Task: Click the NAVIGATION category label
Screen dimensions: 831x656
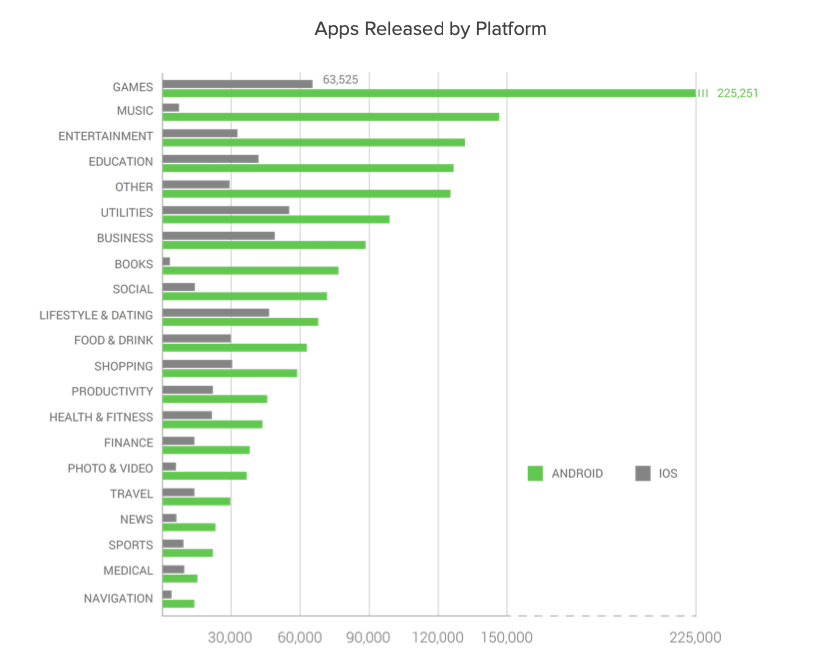Action: 118,598
